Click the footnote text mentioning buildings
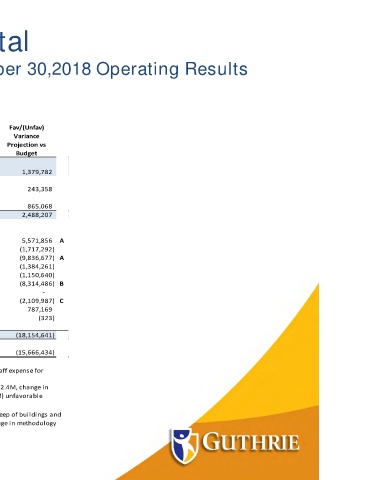 pos(31,415)
